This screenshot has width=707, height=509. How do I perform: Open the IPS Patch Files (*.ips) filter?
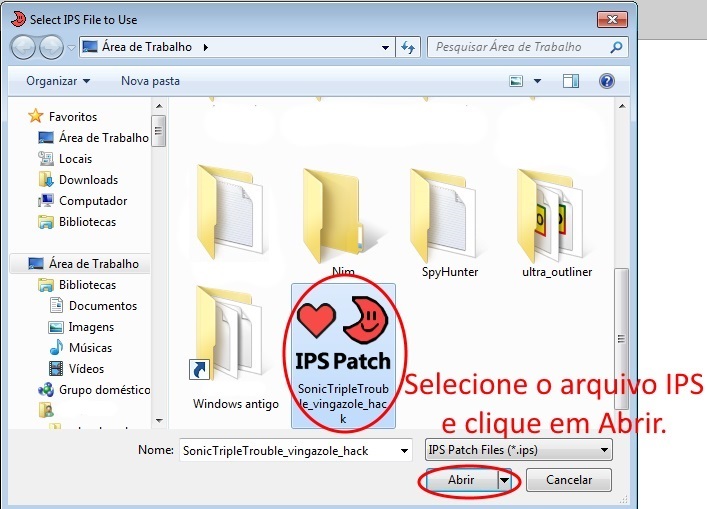pos(519,450)
